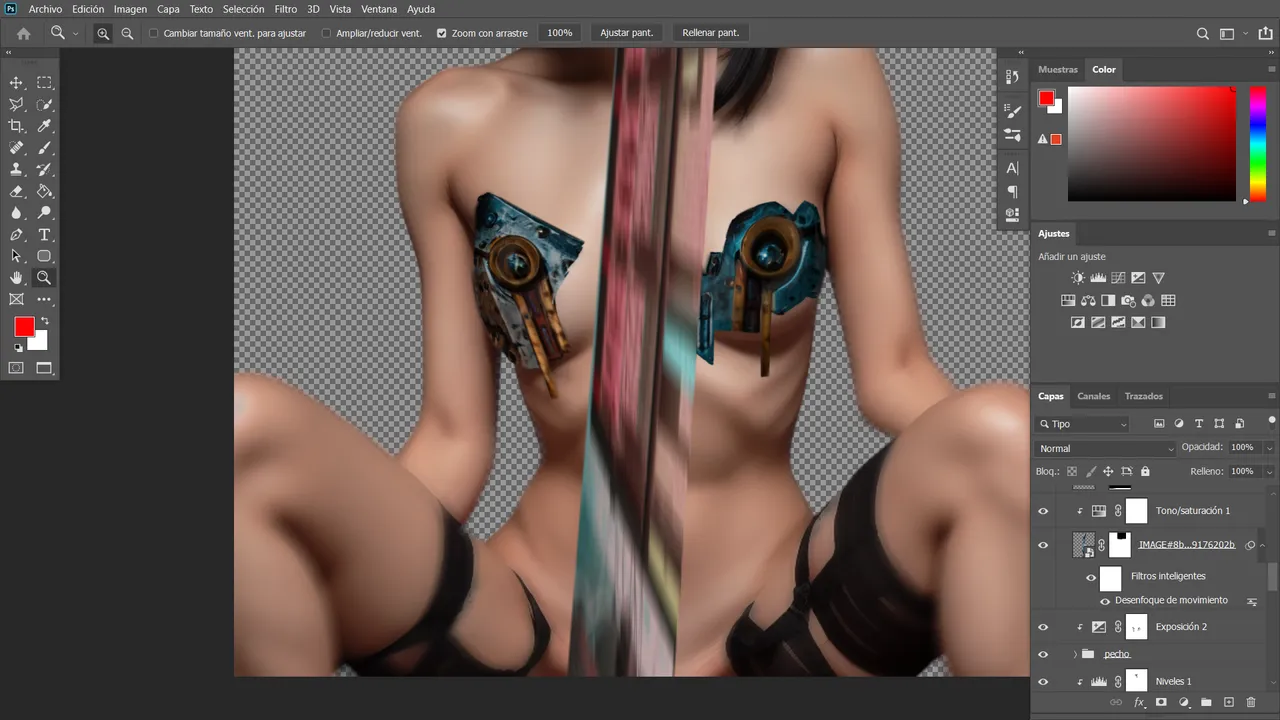Select the Frame tool

pos(16,300)
